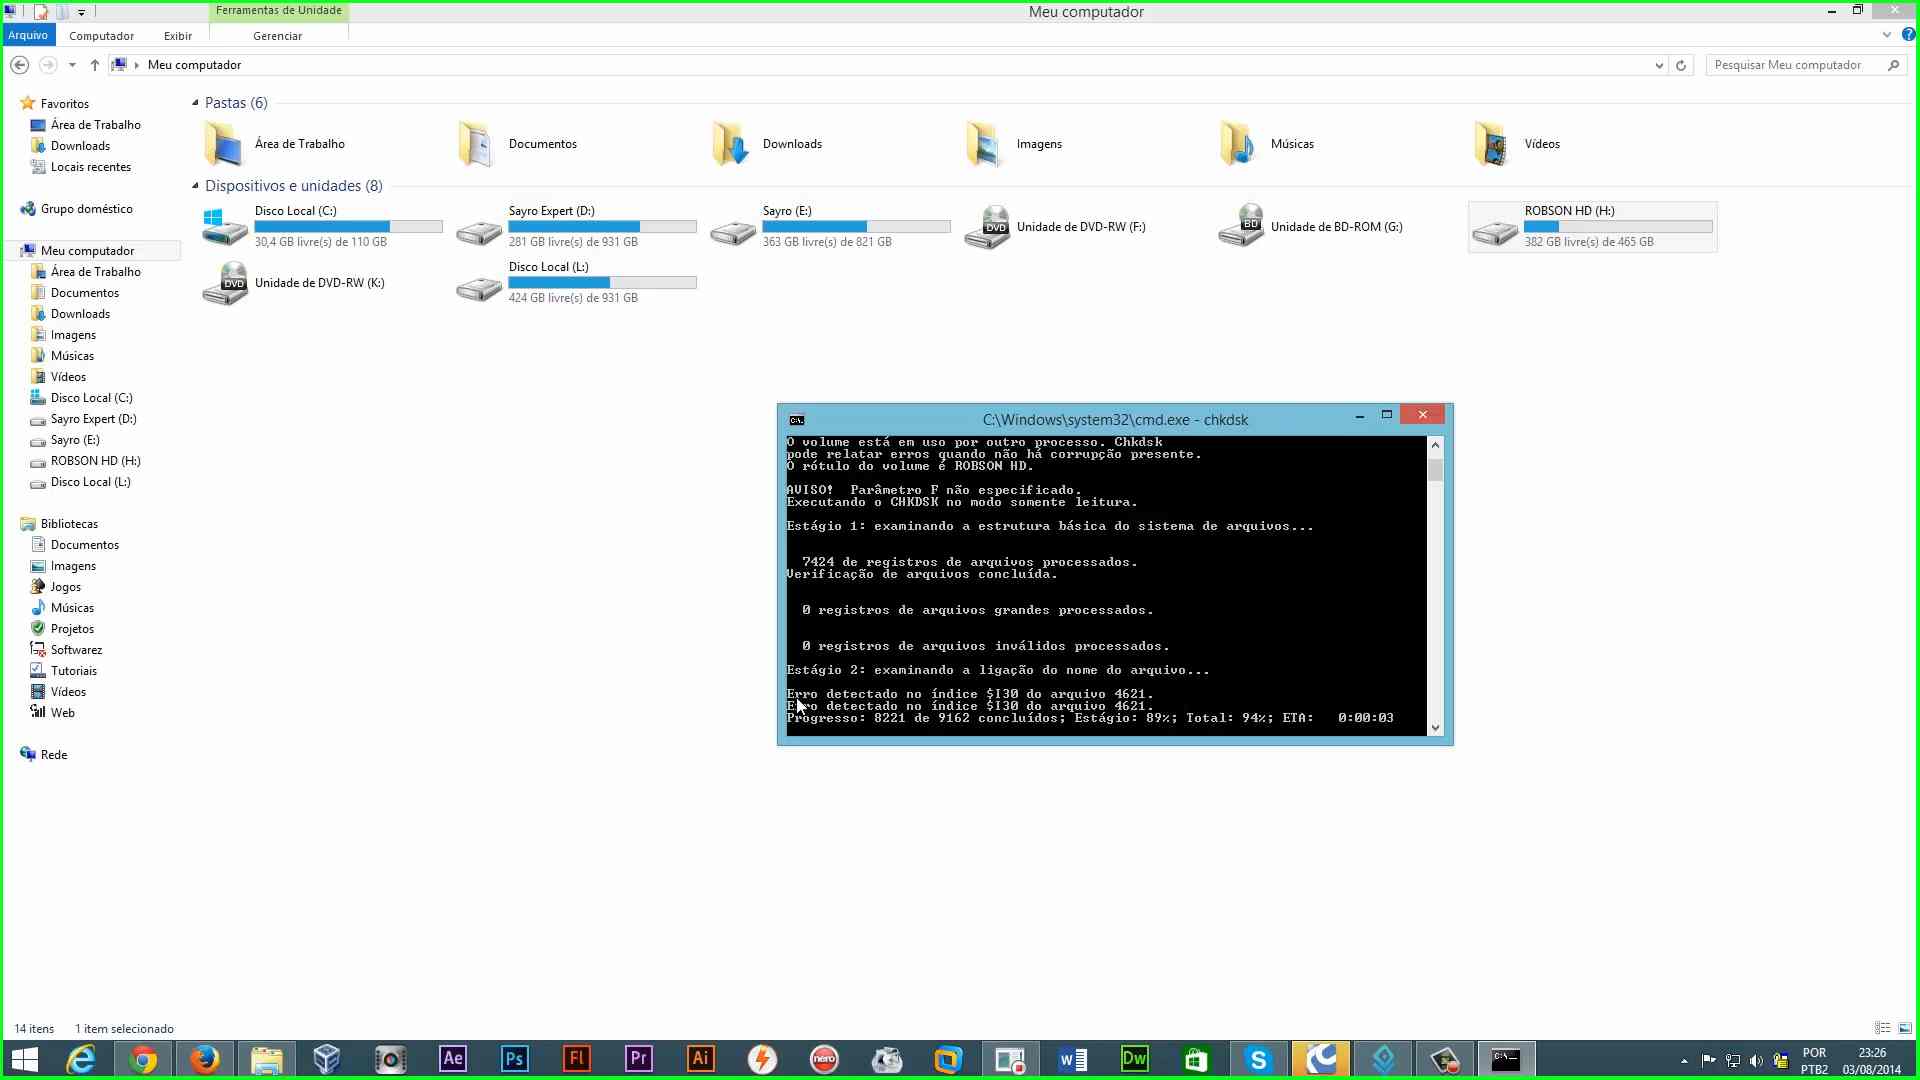Open the Vídeos folder in Pastas
The height and width of the screenshot is (1080, 1920).
[1517, 144]
